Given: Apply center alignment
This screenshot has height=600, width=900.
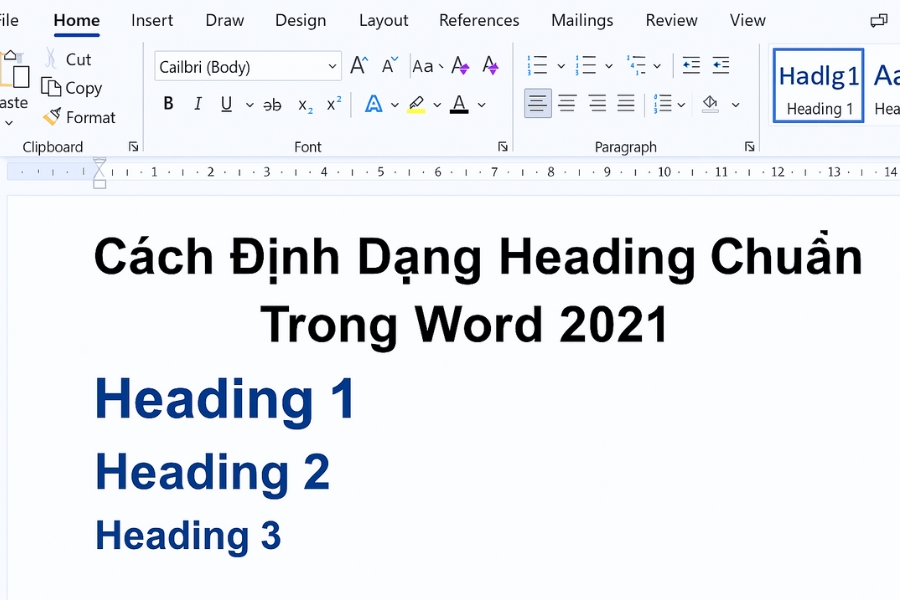Looking at the screenshot, I should pos(567,103).
